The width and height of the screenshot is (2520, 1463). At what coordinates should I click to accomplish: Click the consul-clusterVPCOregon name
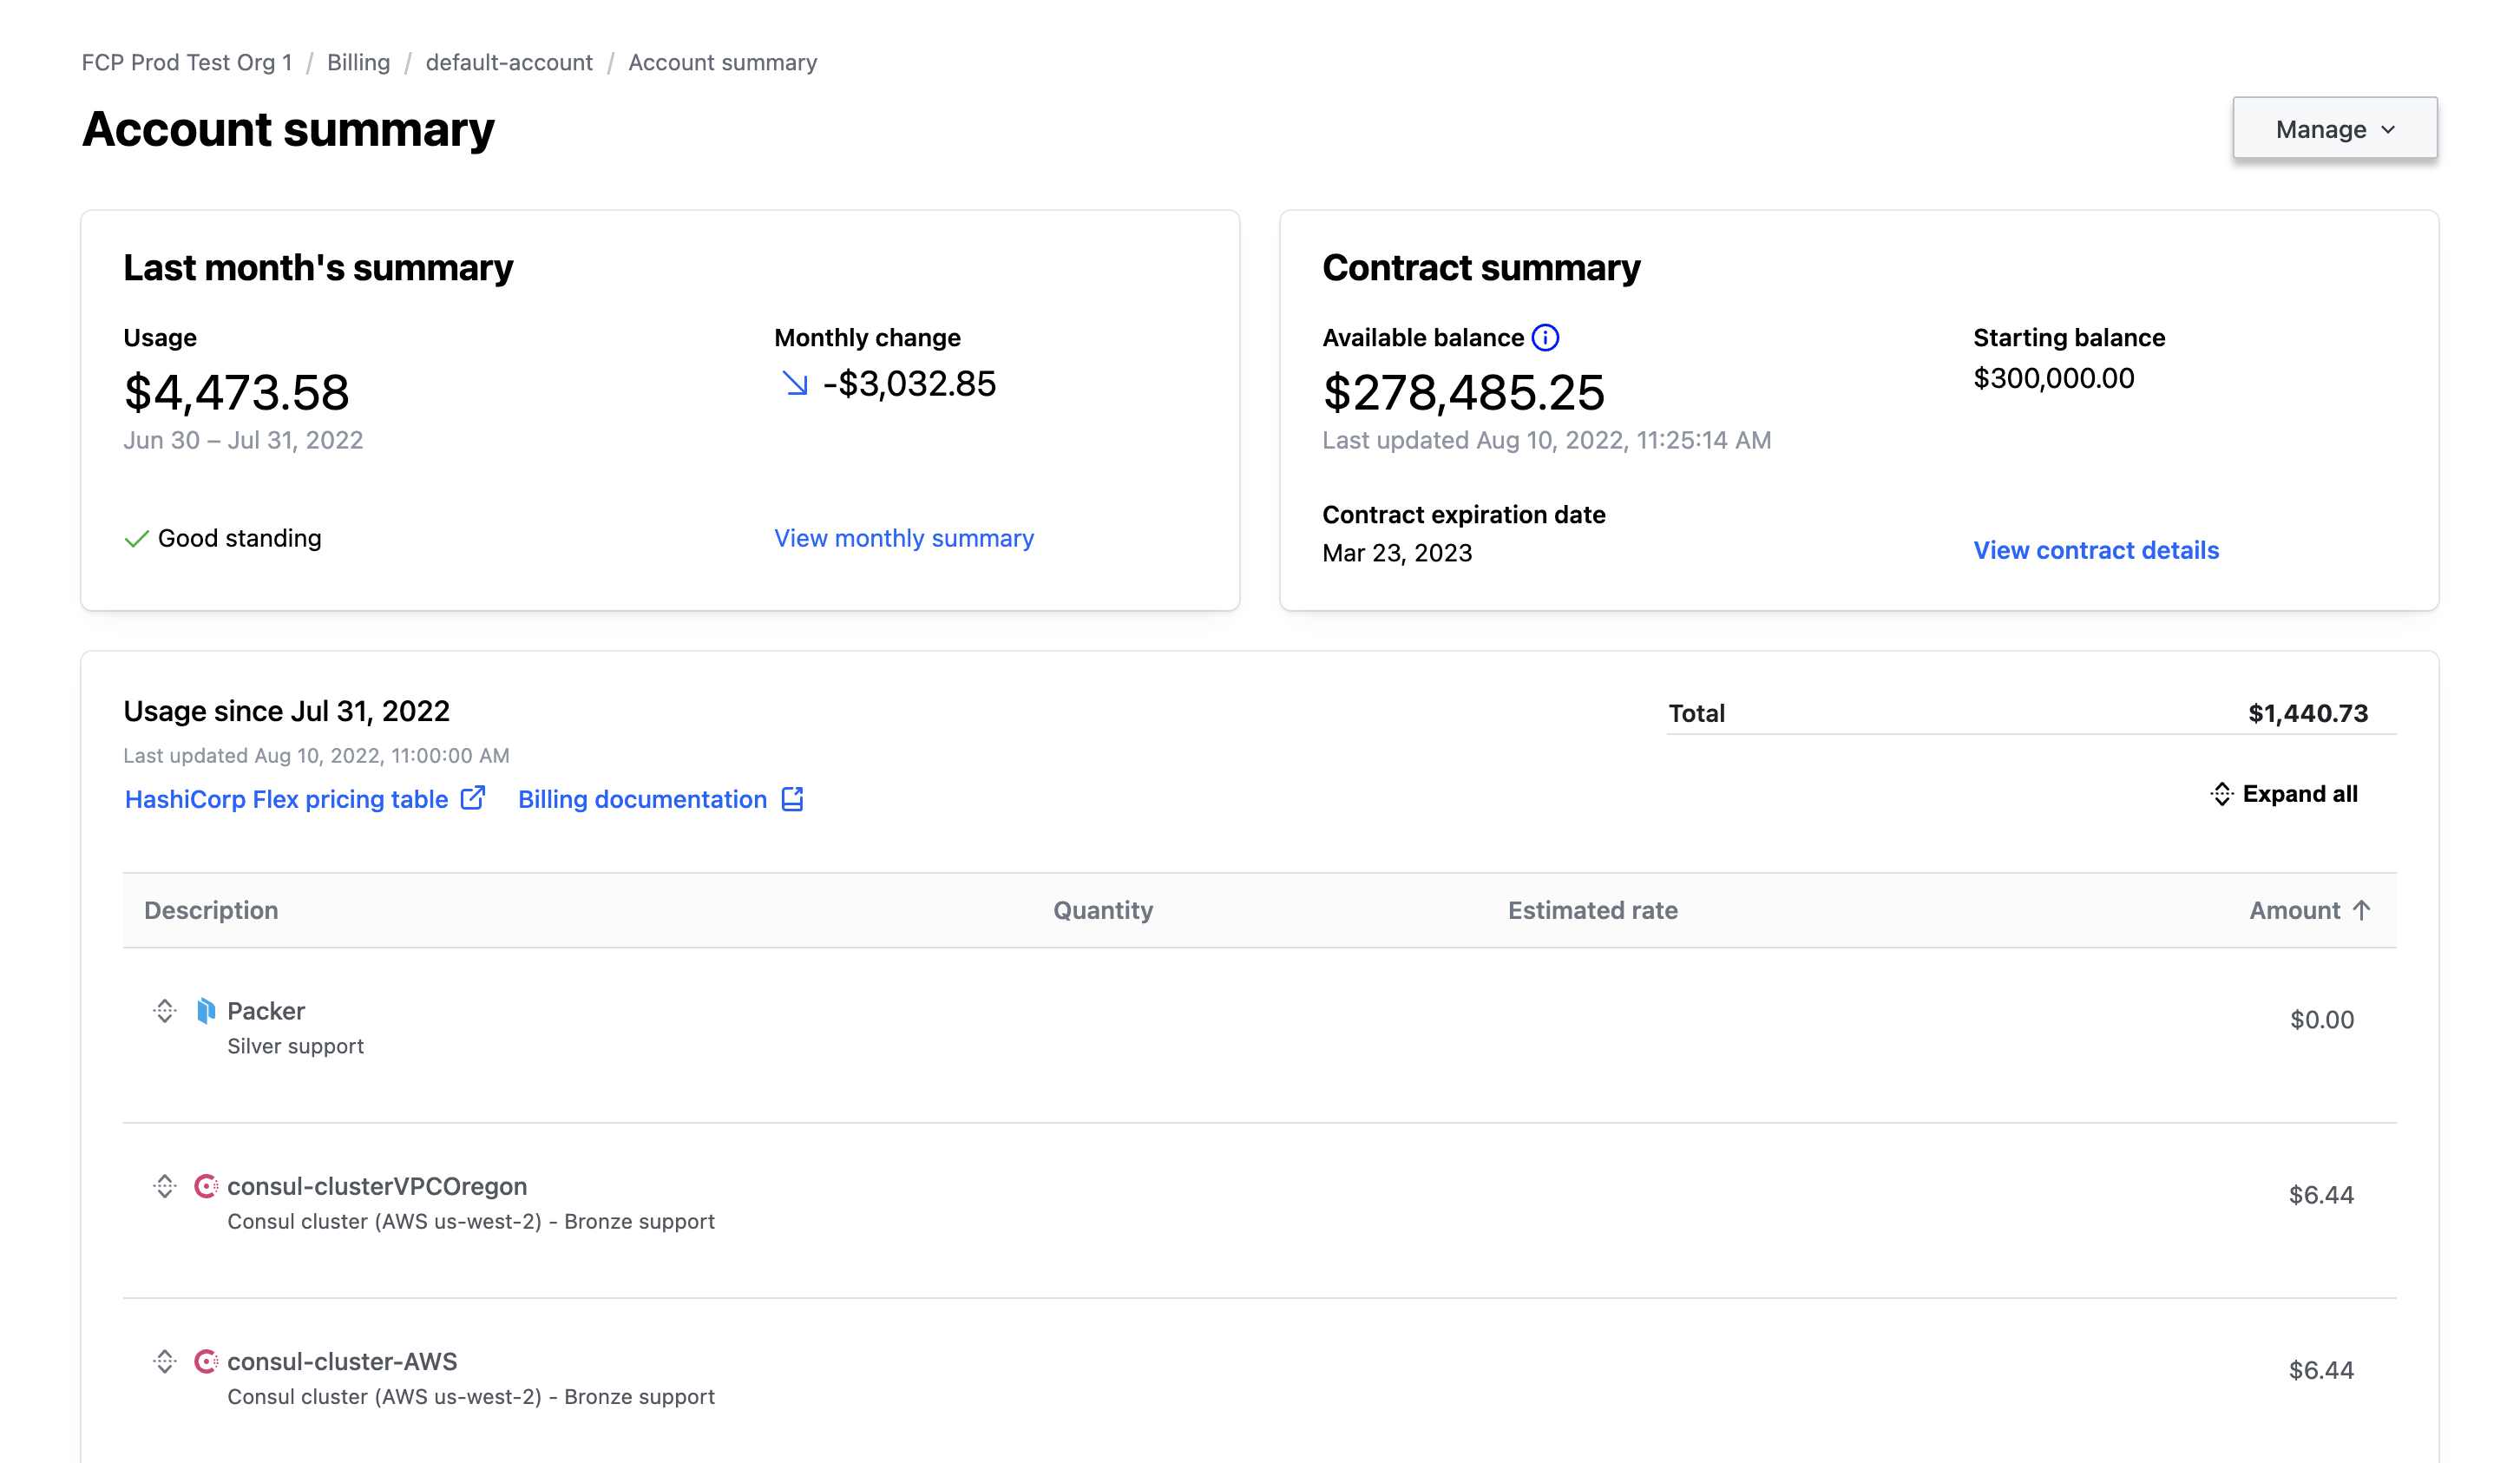[377, 1186]
